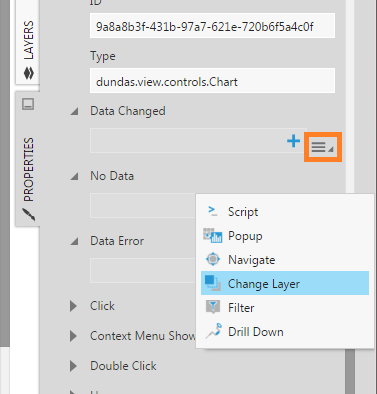Viewport: 377px width, 394px height.
Task: Open the Layers side tab
Action: pos(28,42)
